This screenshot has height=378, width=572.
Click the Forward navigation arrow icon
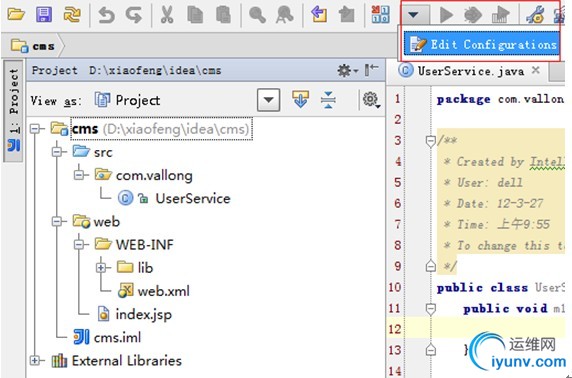pyautogui.click(x=347, y=15)
